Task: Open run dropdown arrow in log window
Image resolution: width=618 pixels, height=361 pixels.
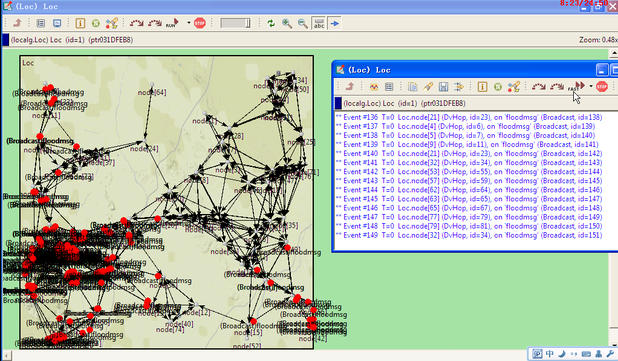Action: (x=591, y=86)
